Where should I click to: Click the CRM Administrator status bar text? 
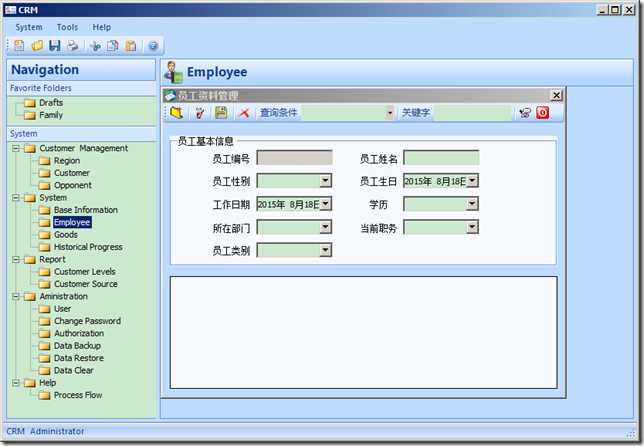click(x=45, y=431)
